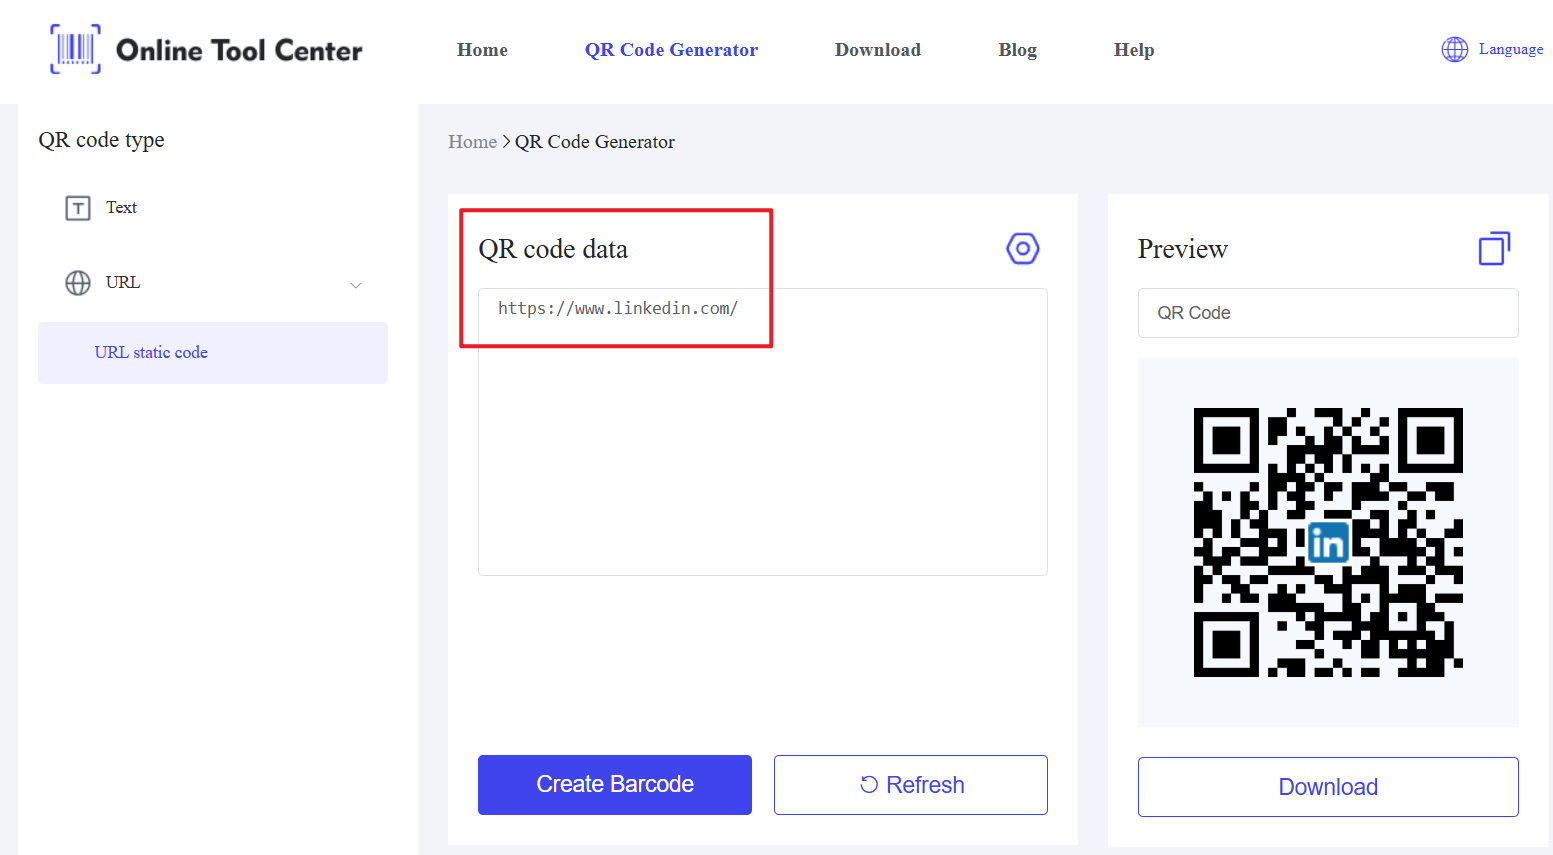This screenshot has height=855, width=1553.
Task: Open the Language selector link
Action: [1510, 49]
